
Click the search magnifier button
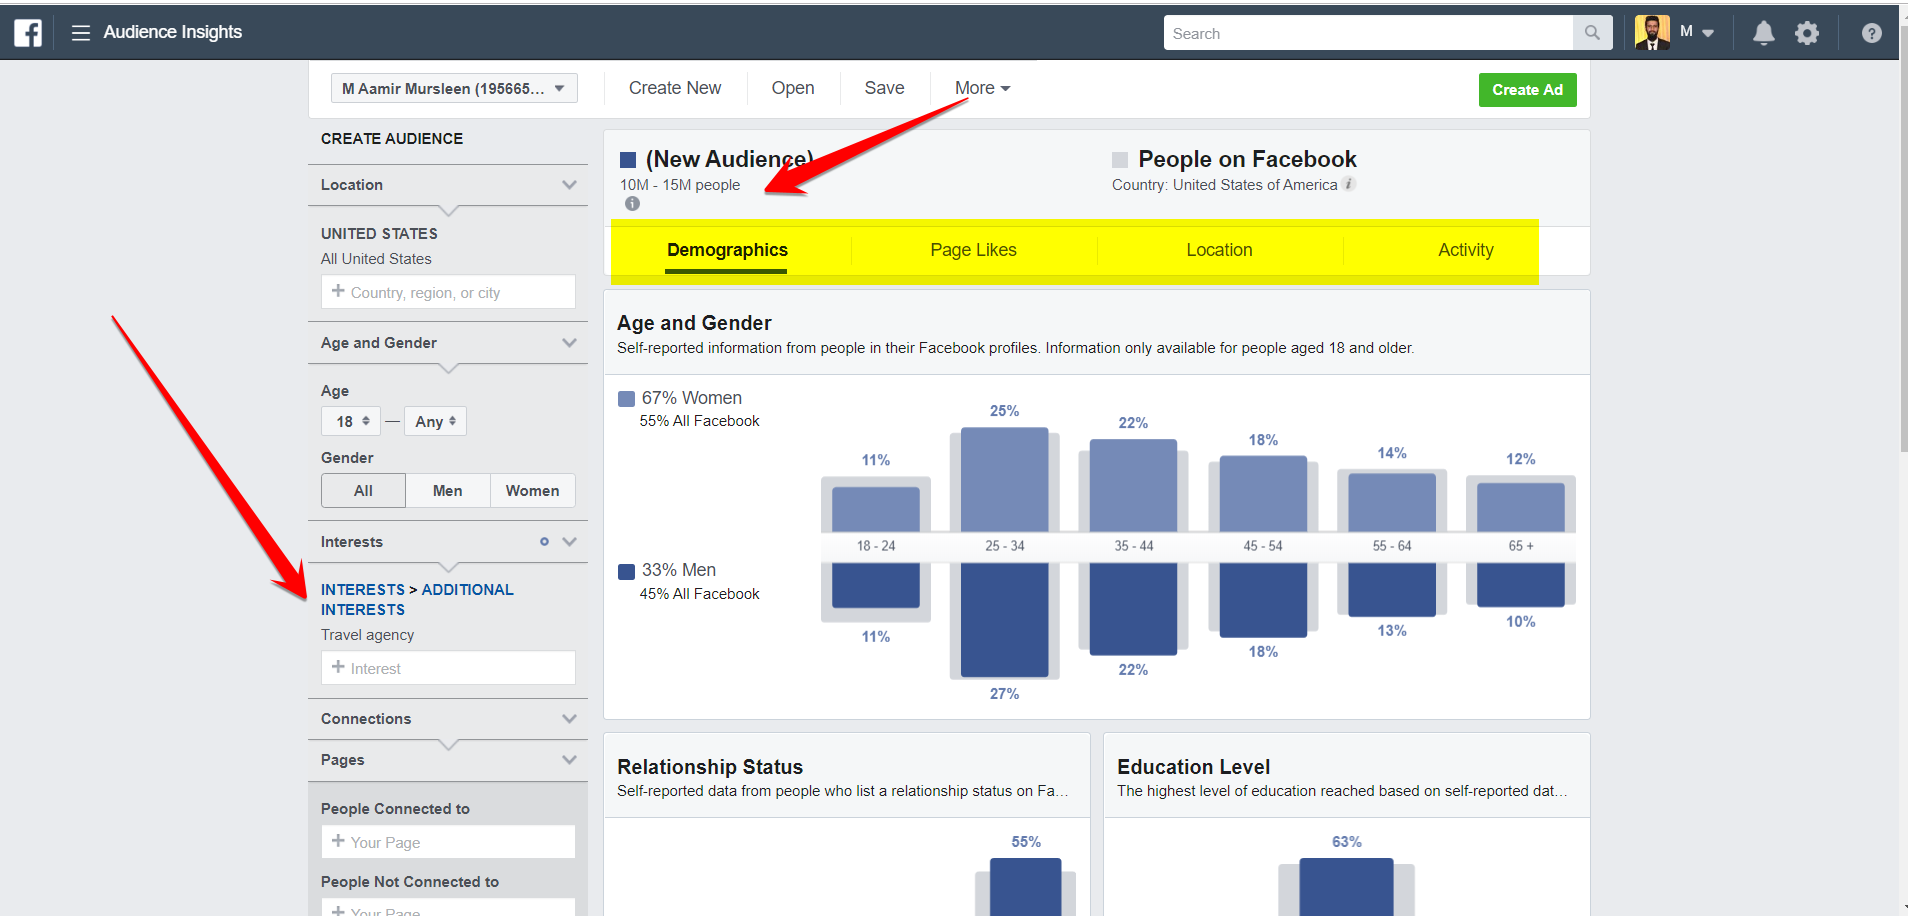pyautogui.click(x=1592, y=33)
